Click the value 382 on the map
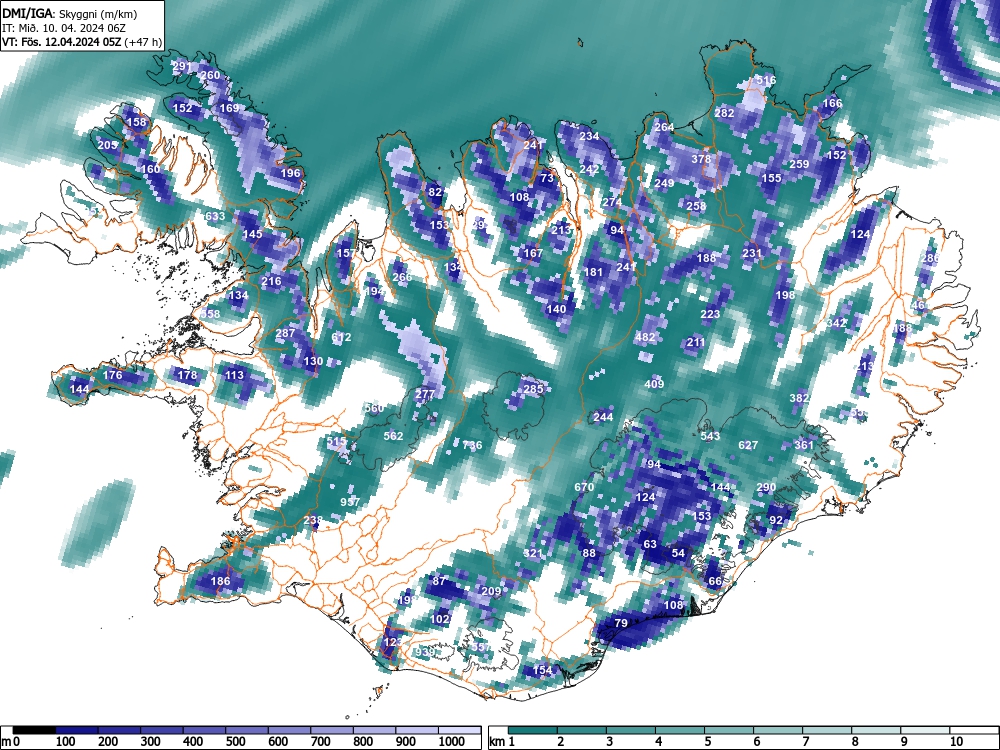The width and height of the screenshot is (1000, 750). (x=799, y=398)
